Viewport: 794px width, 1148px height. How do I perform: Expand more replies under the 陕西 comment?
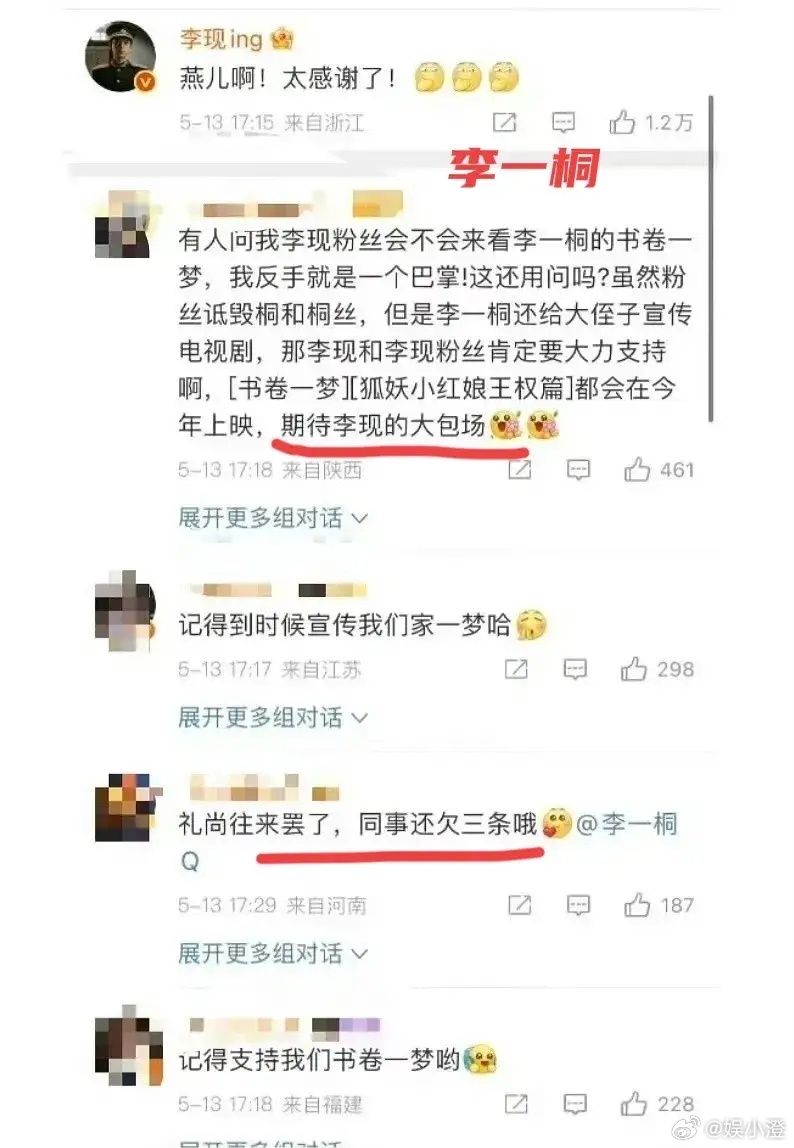point(272,518)
